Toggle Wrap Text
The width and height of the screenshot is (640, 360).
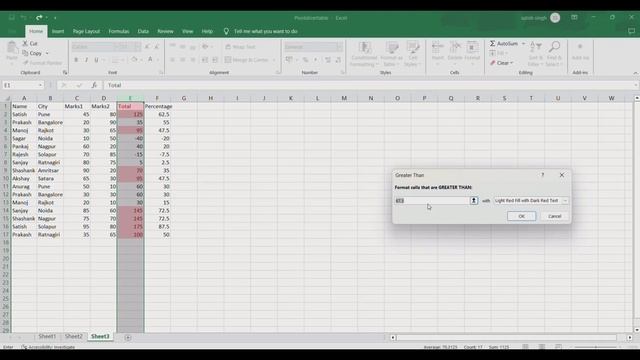241,47
